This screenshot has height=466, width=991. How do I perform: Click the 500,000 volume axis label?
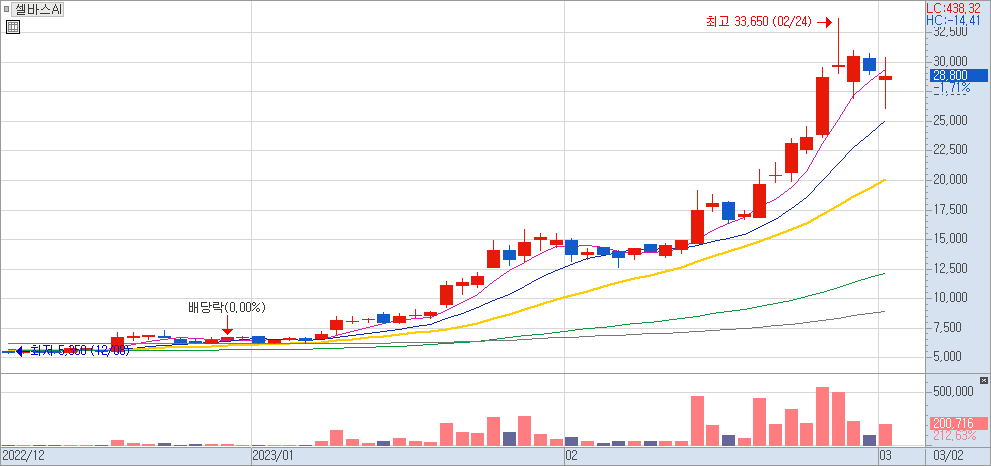coord(952,392)
